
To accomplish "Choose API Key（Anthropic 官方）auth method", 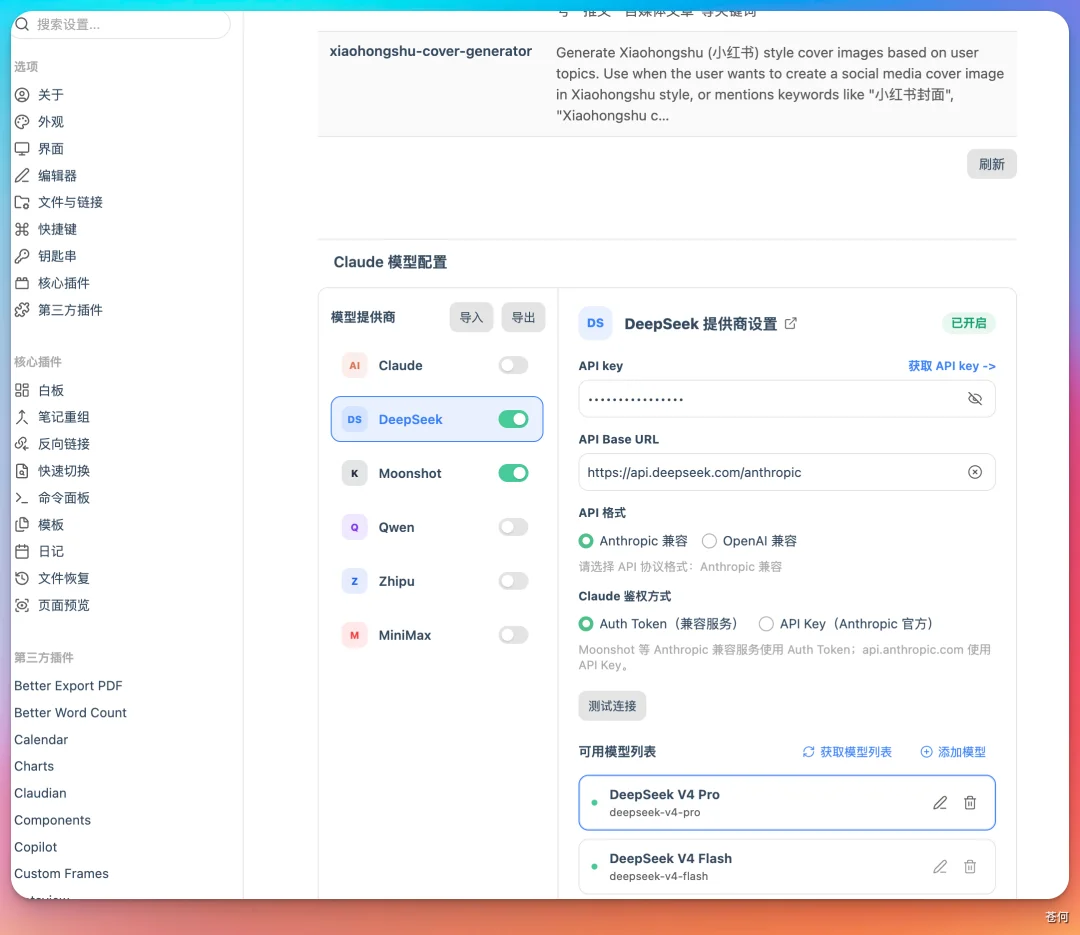I will click(x=766, y=624).
